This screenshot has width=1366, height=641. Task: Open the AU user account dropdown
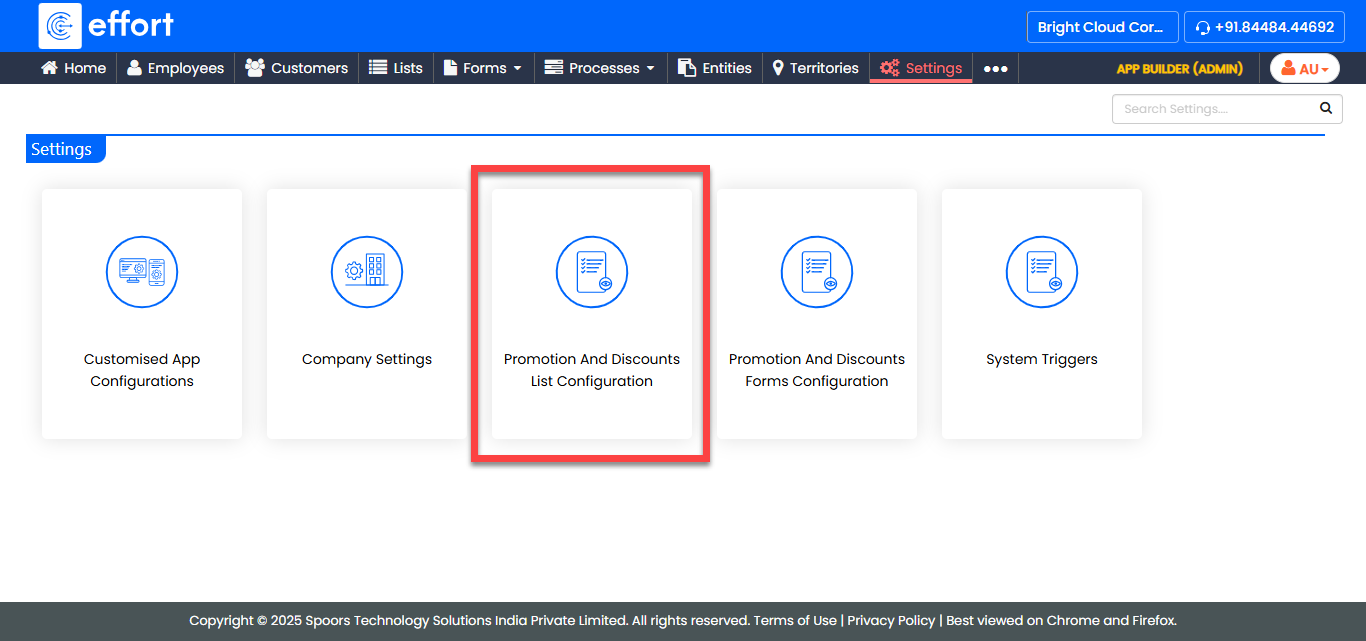point(1304,68)
